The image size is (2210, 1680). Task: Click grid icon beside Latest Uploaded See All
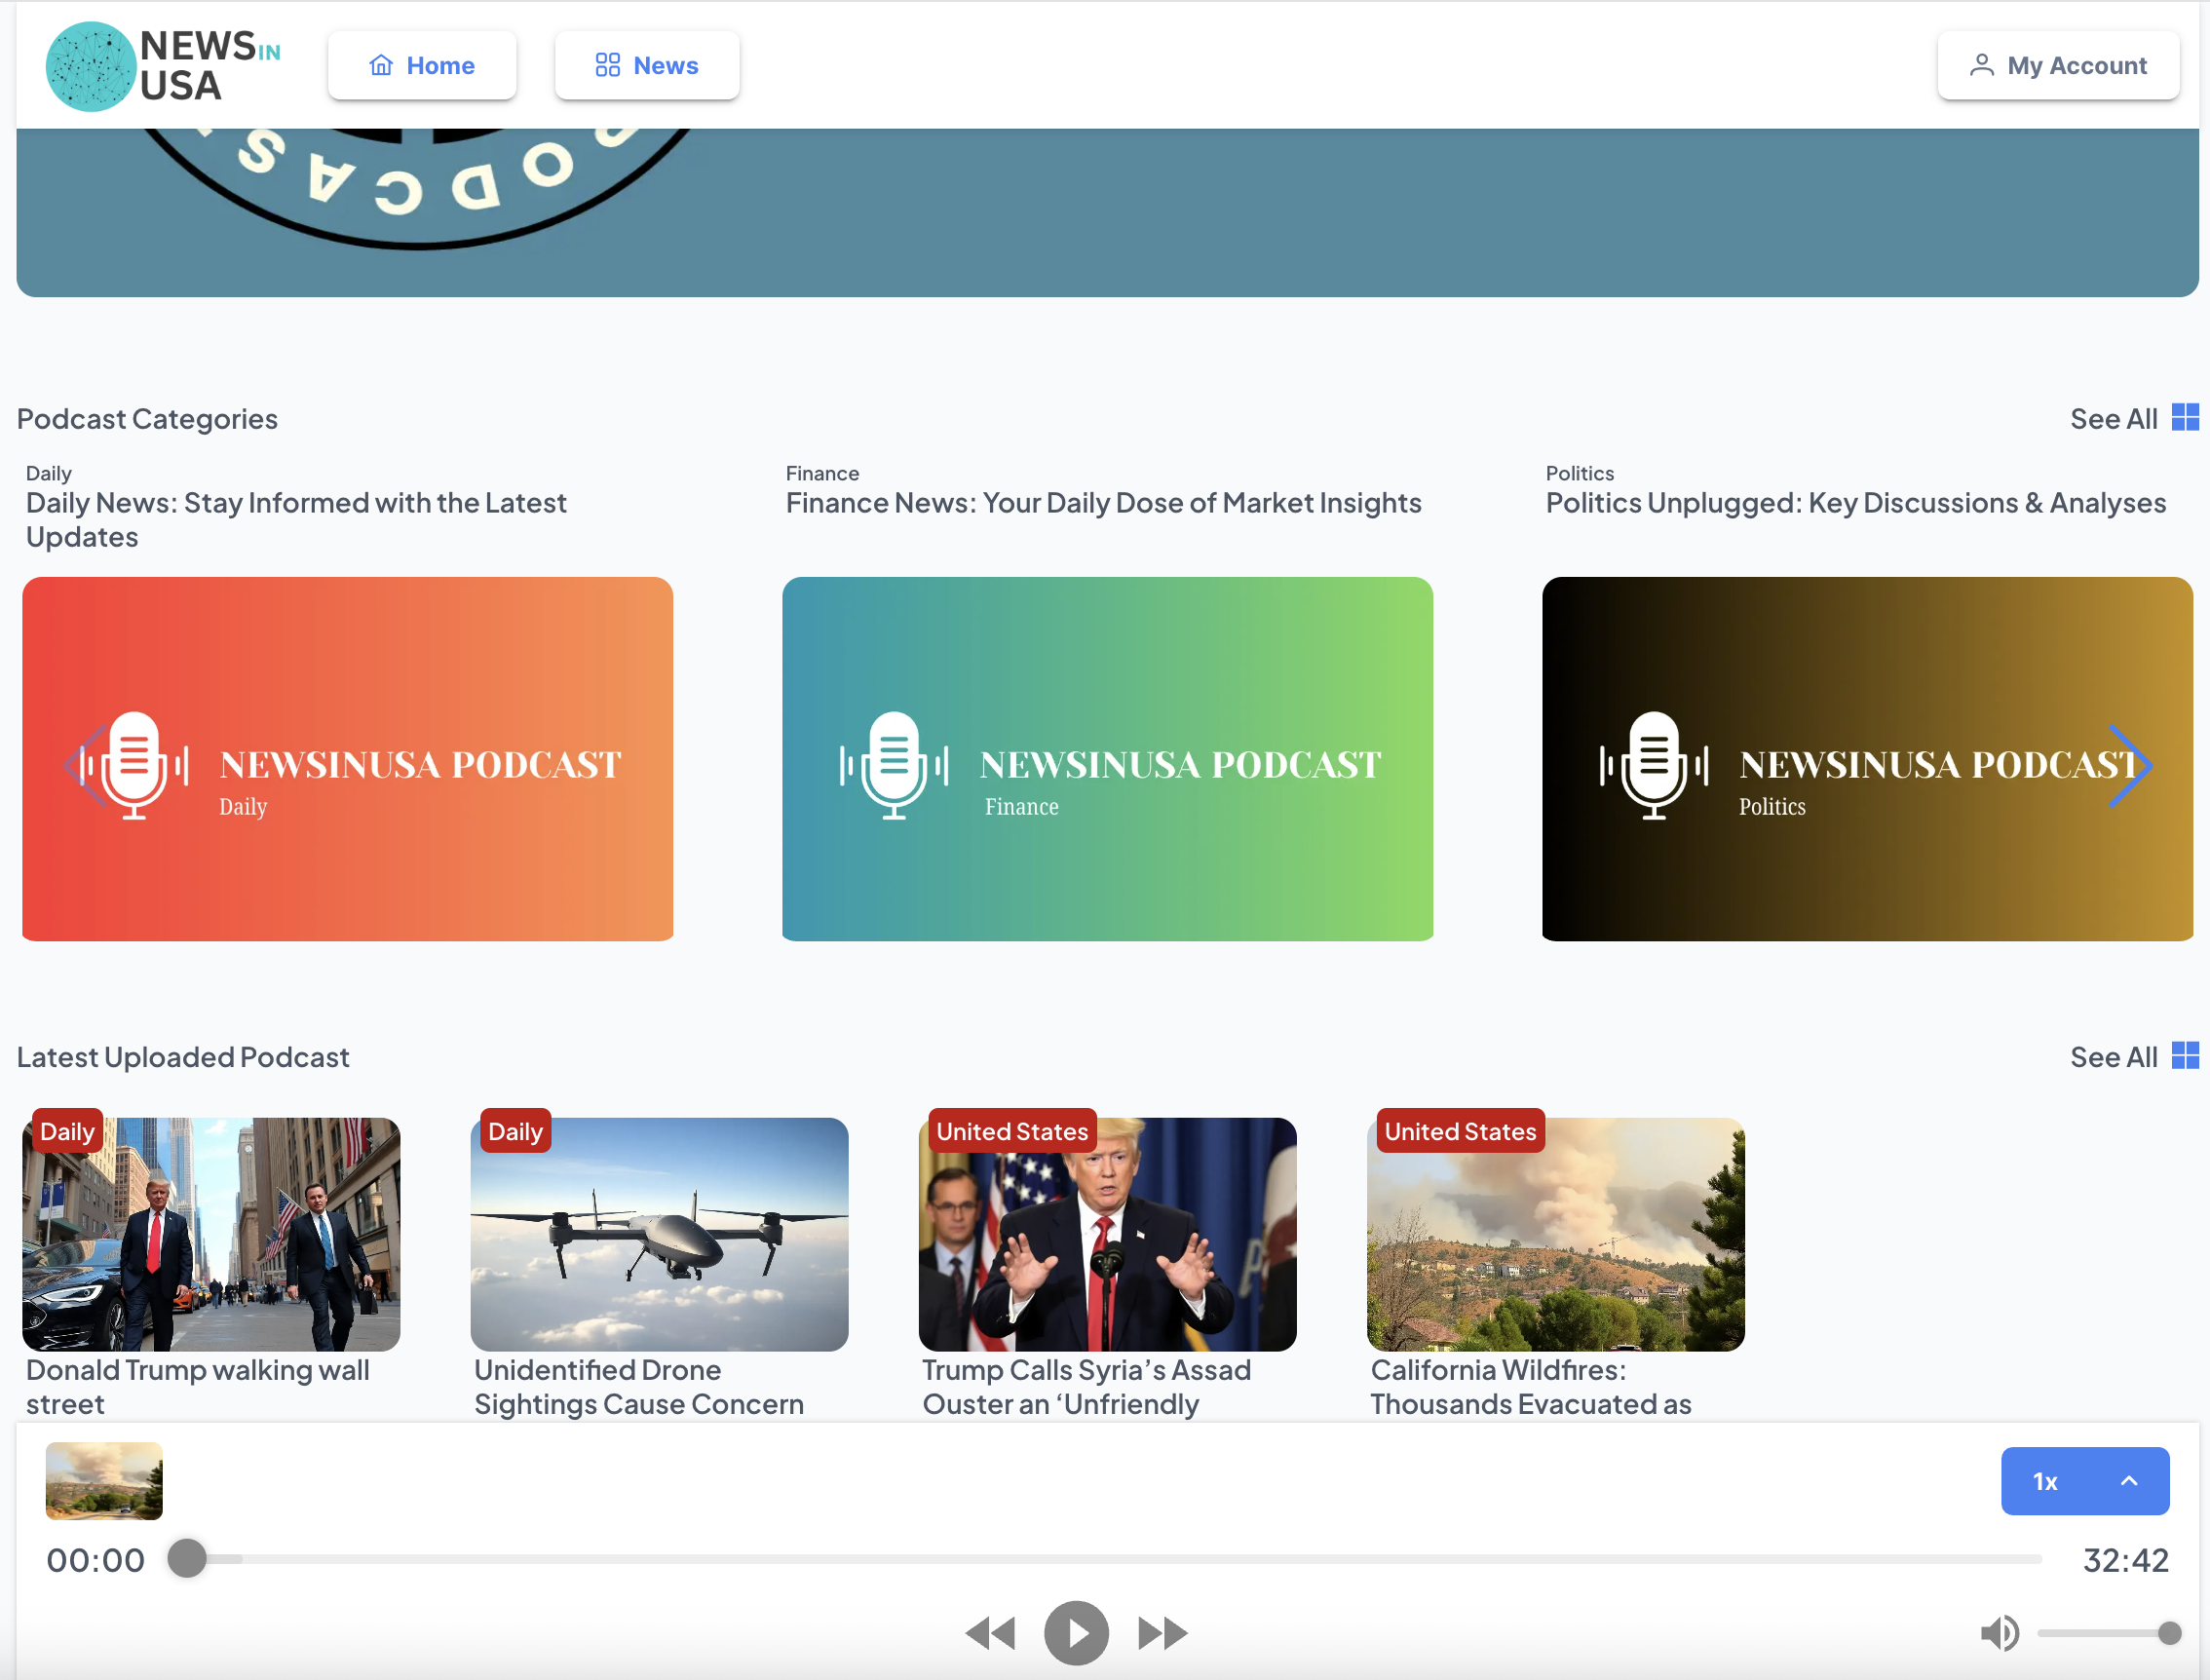[x=2185, y=1056]
